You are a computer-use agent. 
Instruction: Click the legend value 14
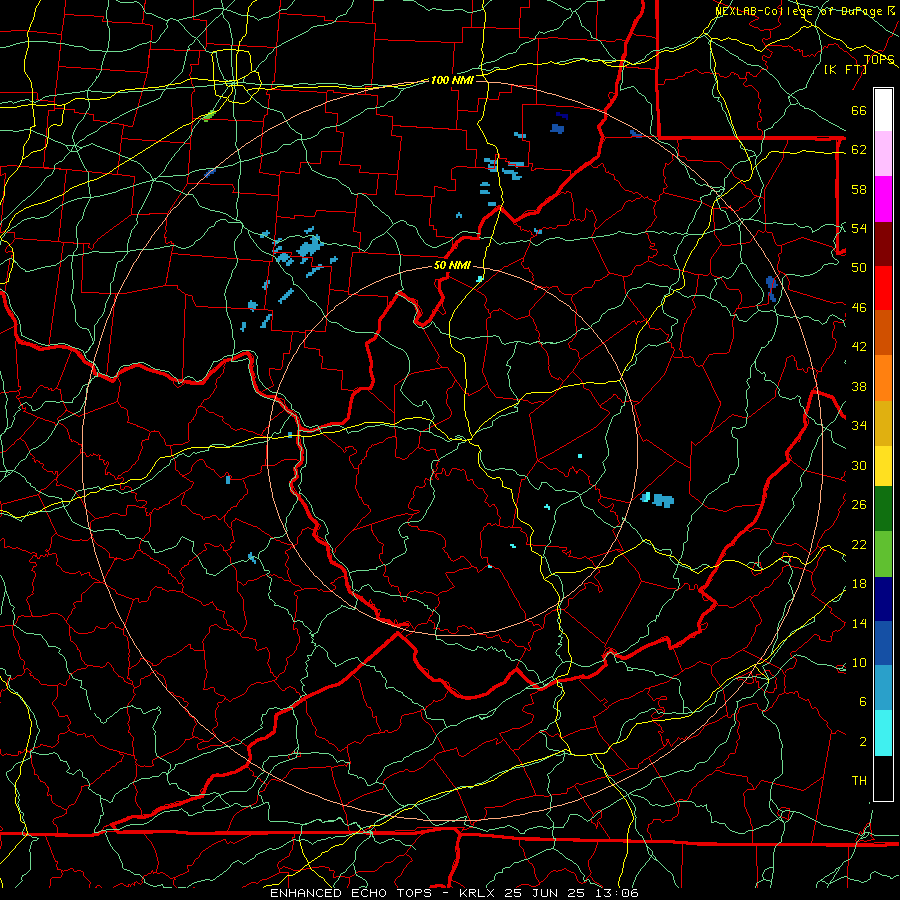pos(859,623)
